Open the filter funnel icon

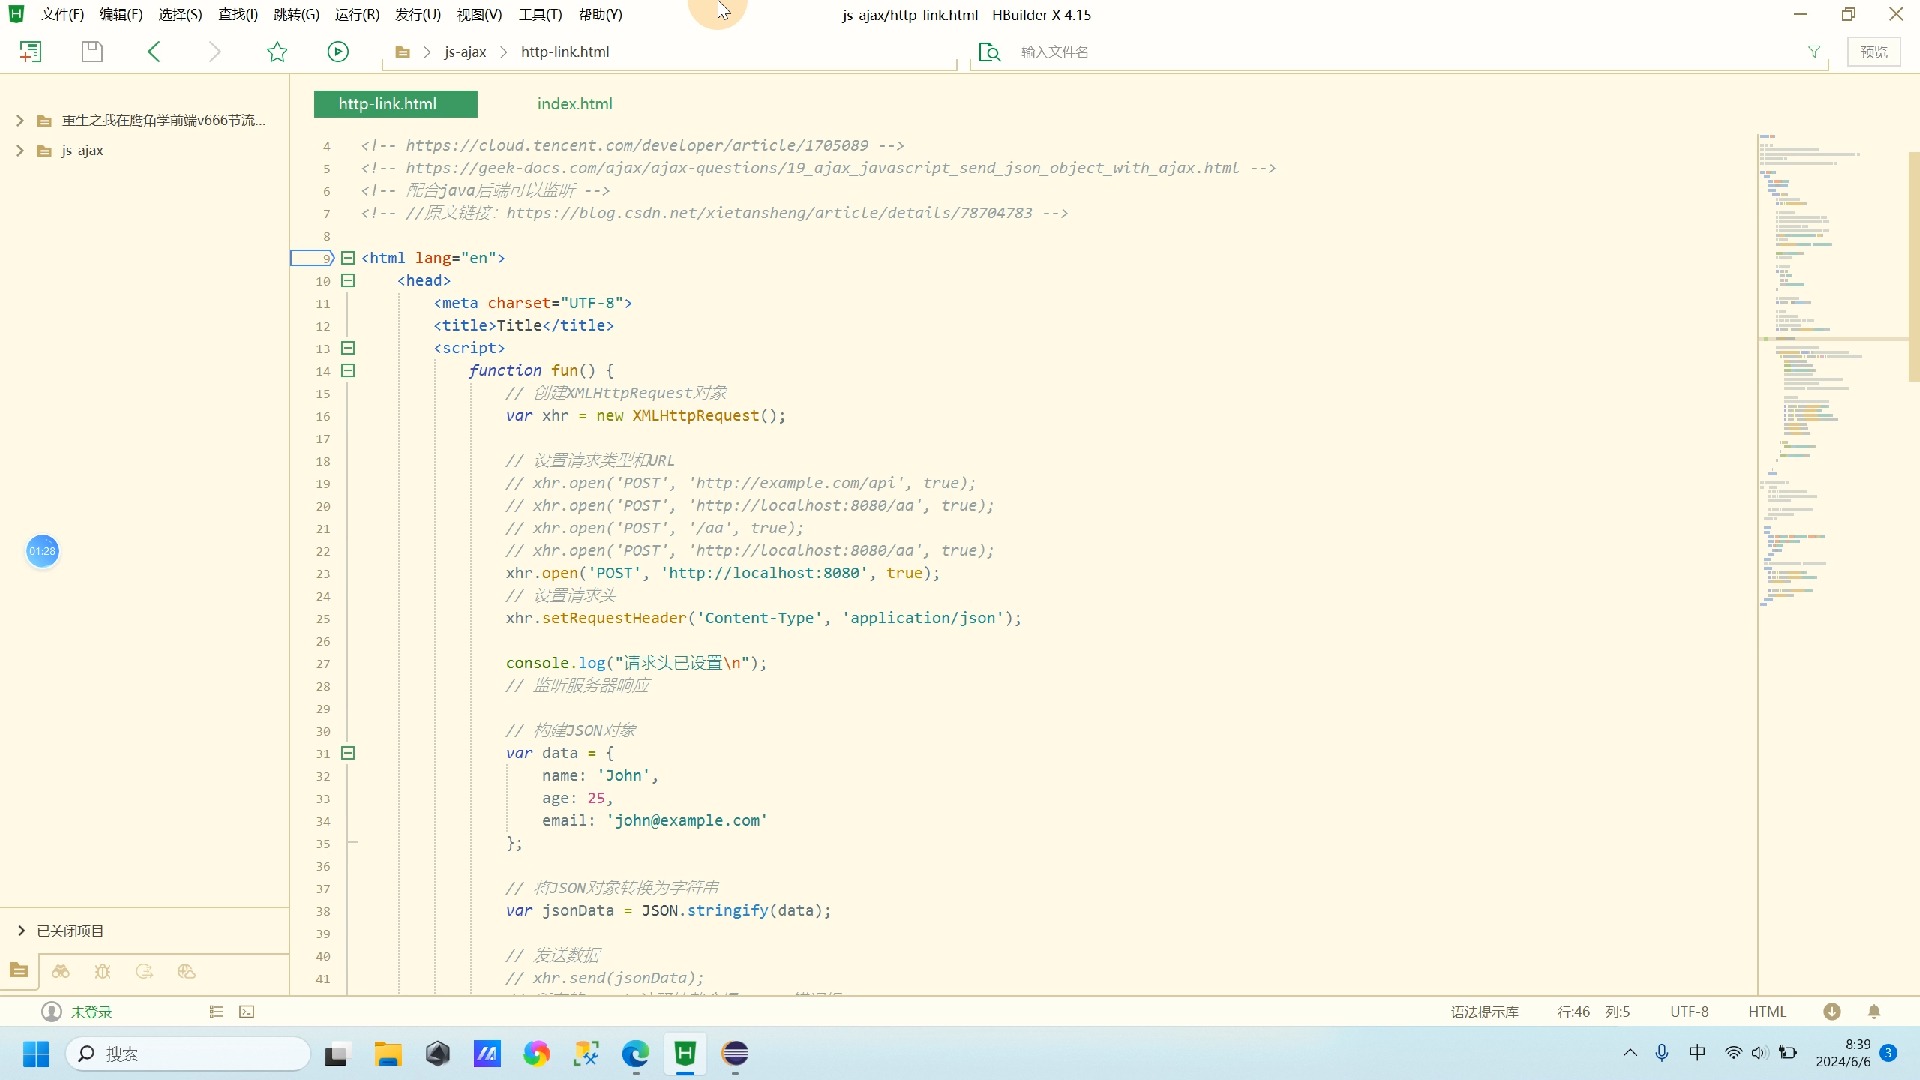1813,52
